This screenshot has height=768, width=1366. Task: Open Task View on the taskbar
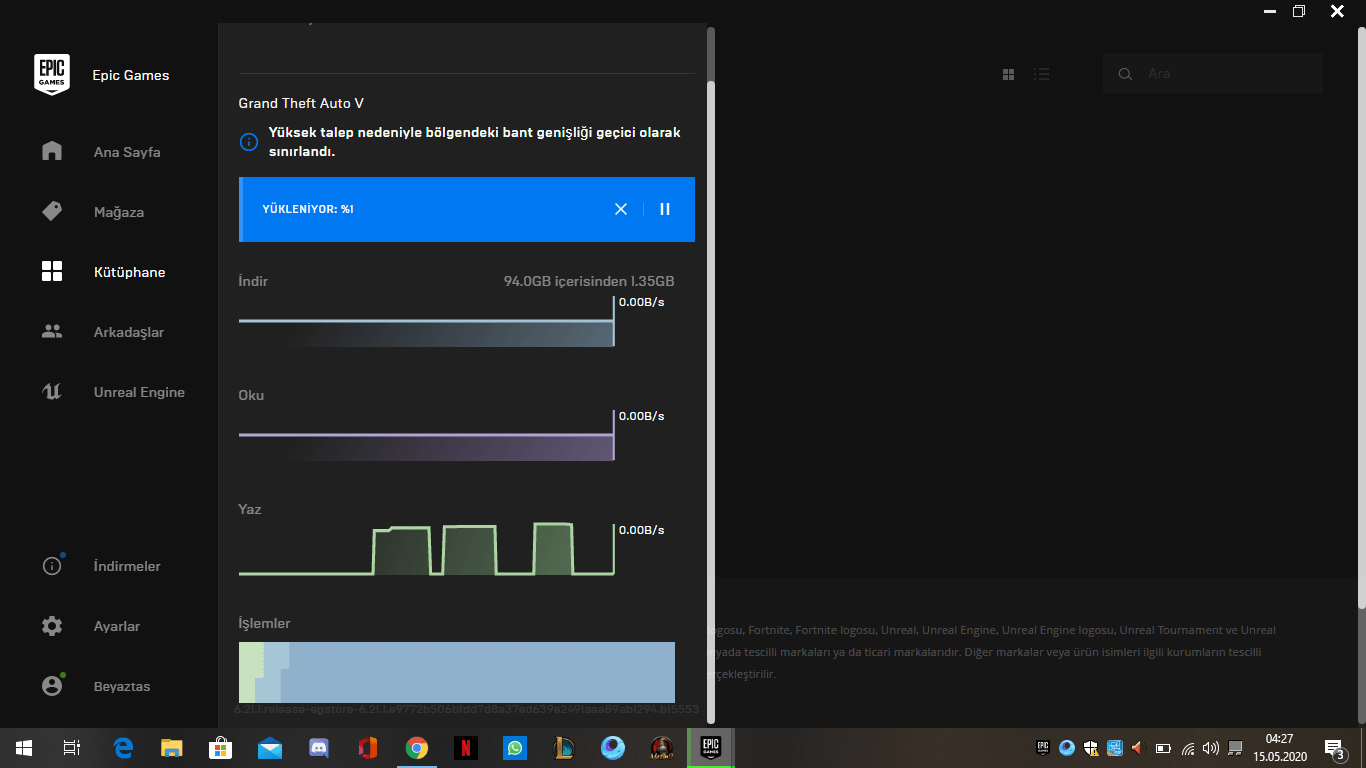(x=72, y=748)
